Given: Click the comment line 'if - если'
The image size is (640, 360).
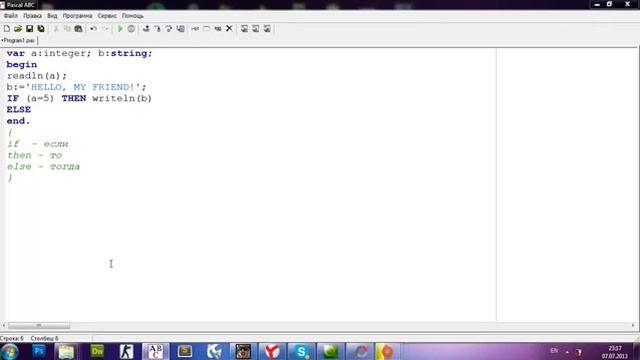Looking at the screenshot, I should click(38, 144).
